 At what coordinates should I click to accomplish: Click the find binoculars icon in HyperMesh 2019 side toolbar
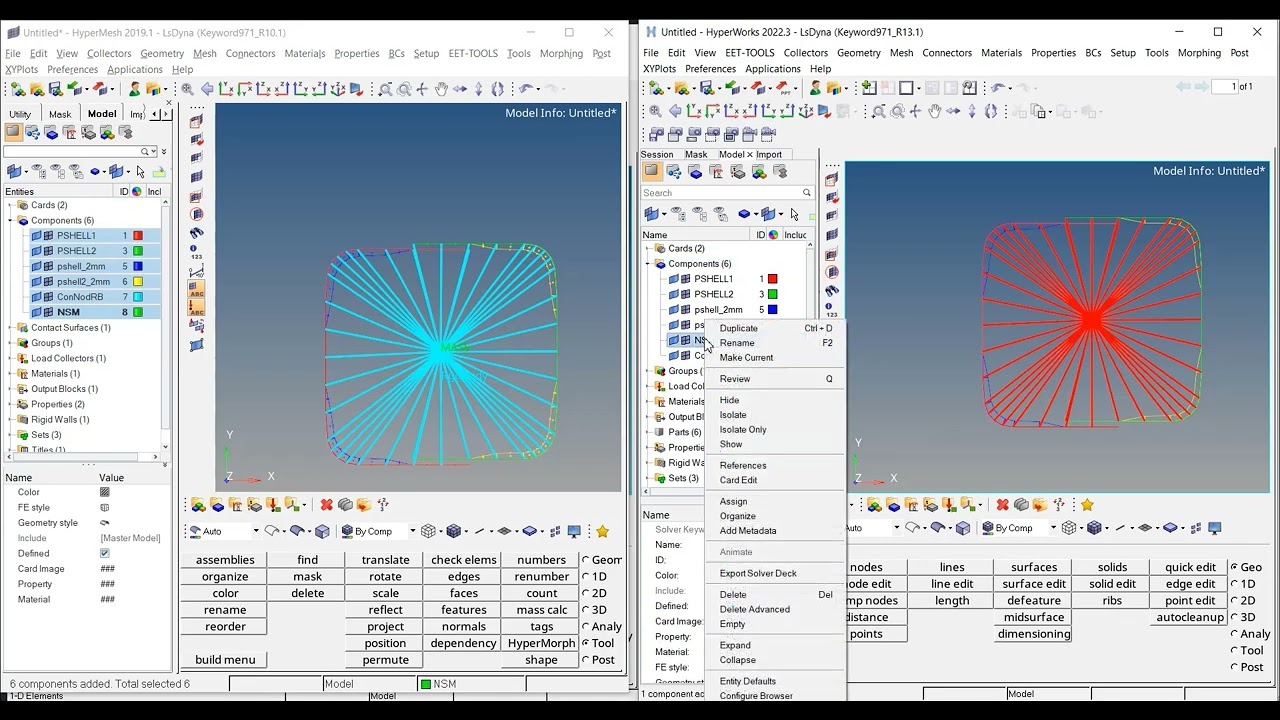[x=196, y=233]
